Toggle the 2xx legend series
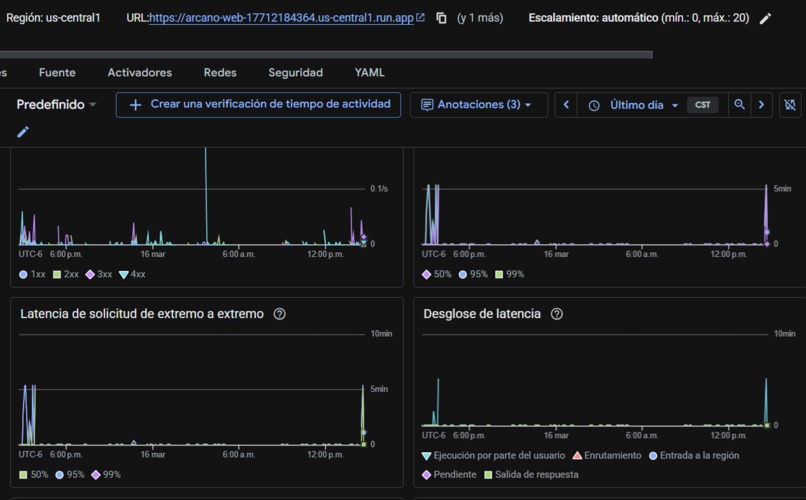 coord(66,274)
